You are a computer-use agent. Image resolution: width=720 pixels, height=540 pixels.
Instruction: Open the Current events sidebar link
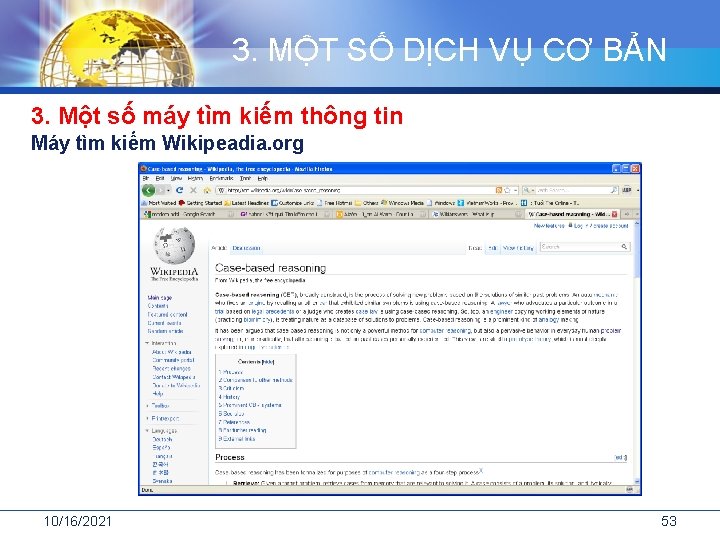pyautogui.click(x=164, y=323)
